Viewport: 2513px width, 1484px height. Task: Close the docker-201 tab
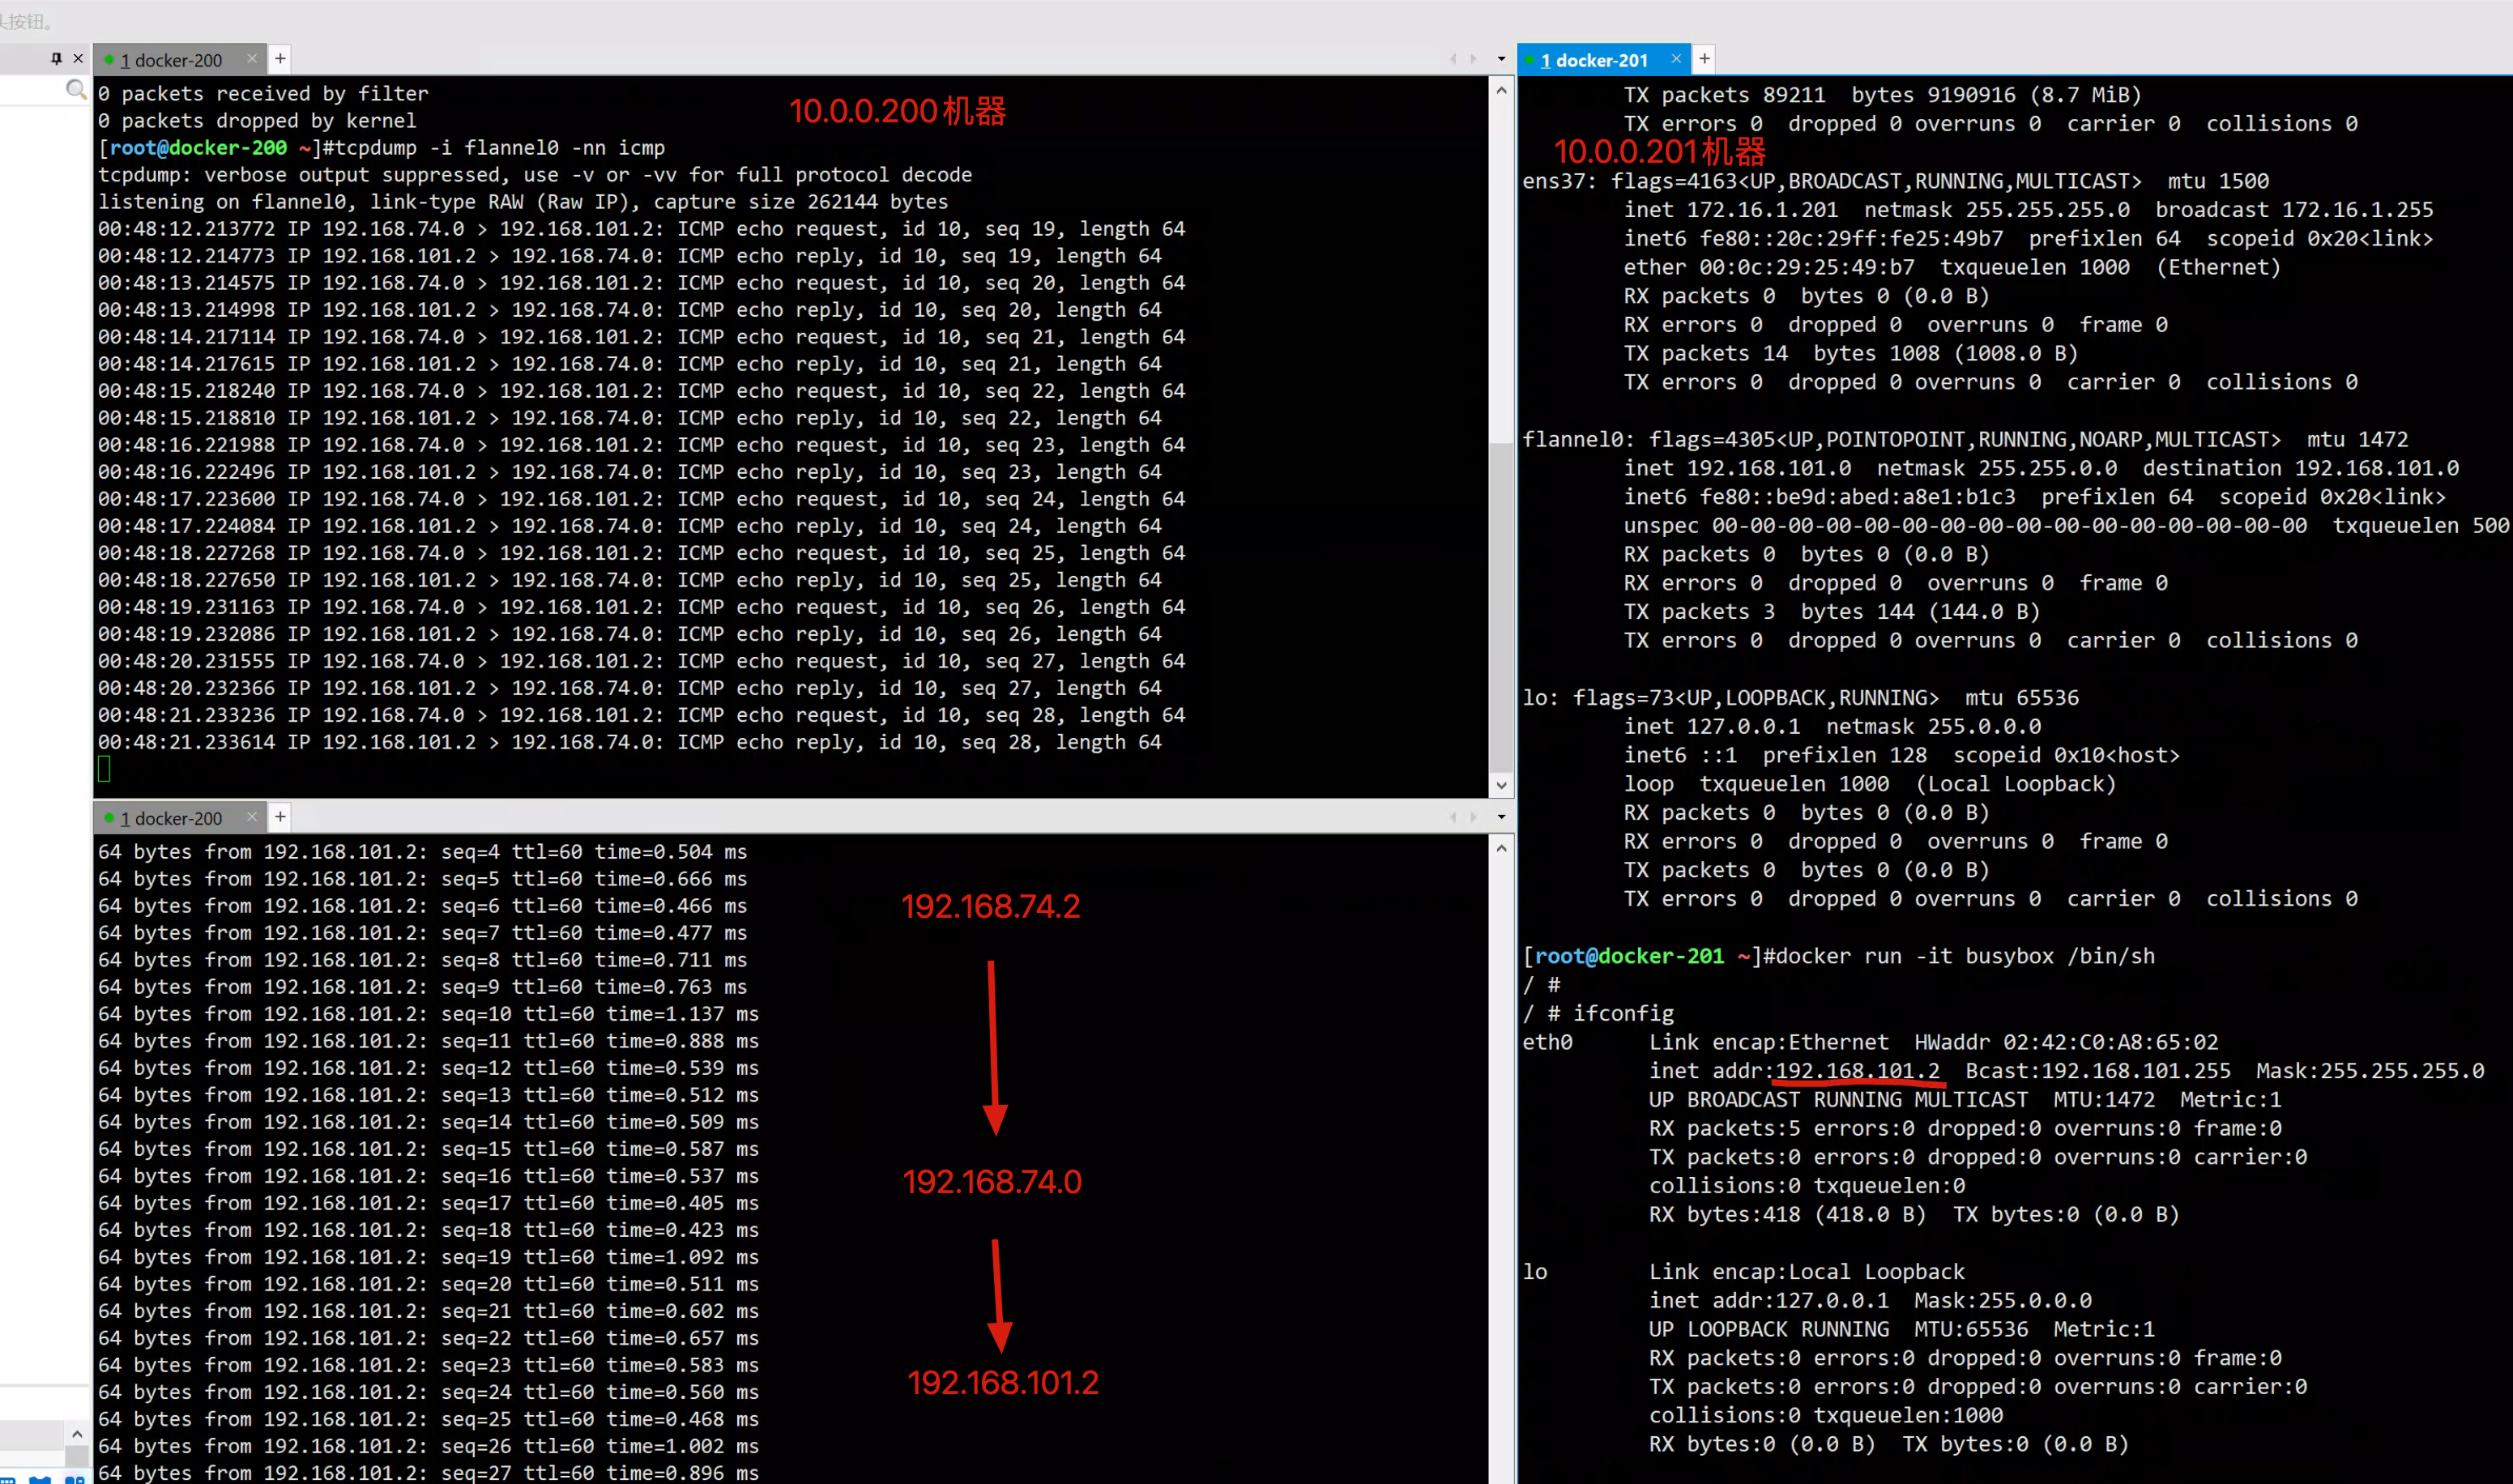1676,59
